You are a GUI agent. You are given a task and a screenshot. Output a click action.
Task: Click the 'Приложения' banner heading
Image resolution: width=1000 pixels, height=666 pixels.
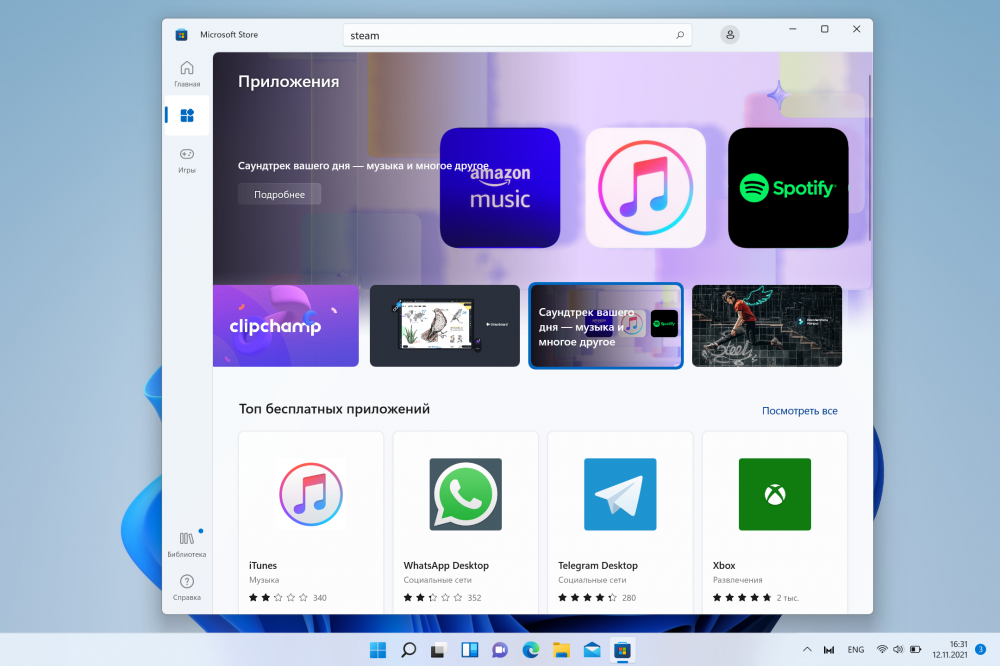point(288,82)
